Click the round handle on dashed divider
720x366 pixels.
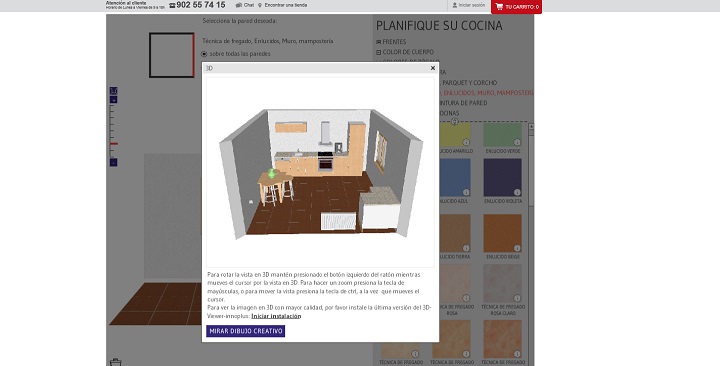pos(455,122)
